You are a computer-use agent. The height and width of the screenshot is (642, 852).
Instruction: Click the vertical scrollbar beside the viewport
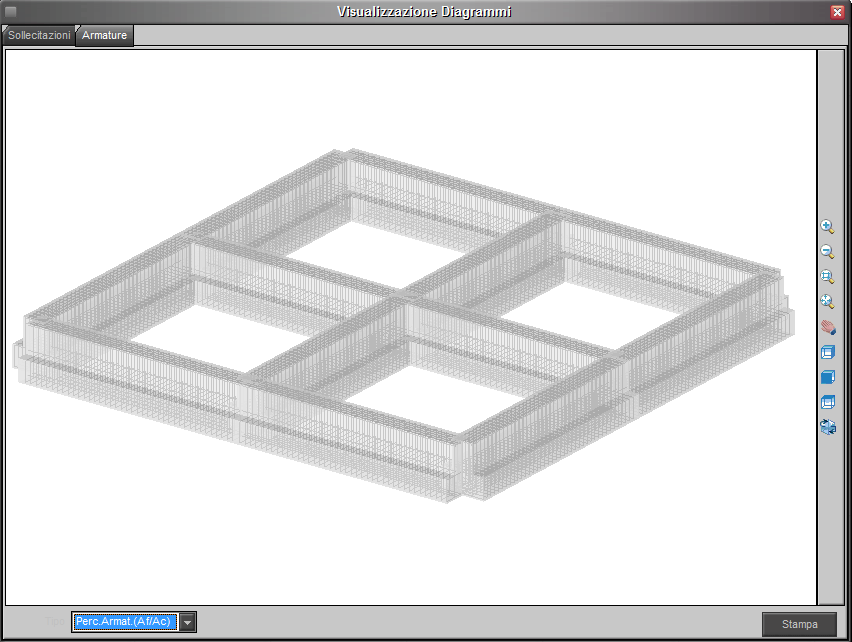(x=827, y=520)
